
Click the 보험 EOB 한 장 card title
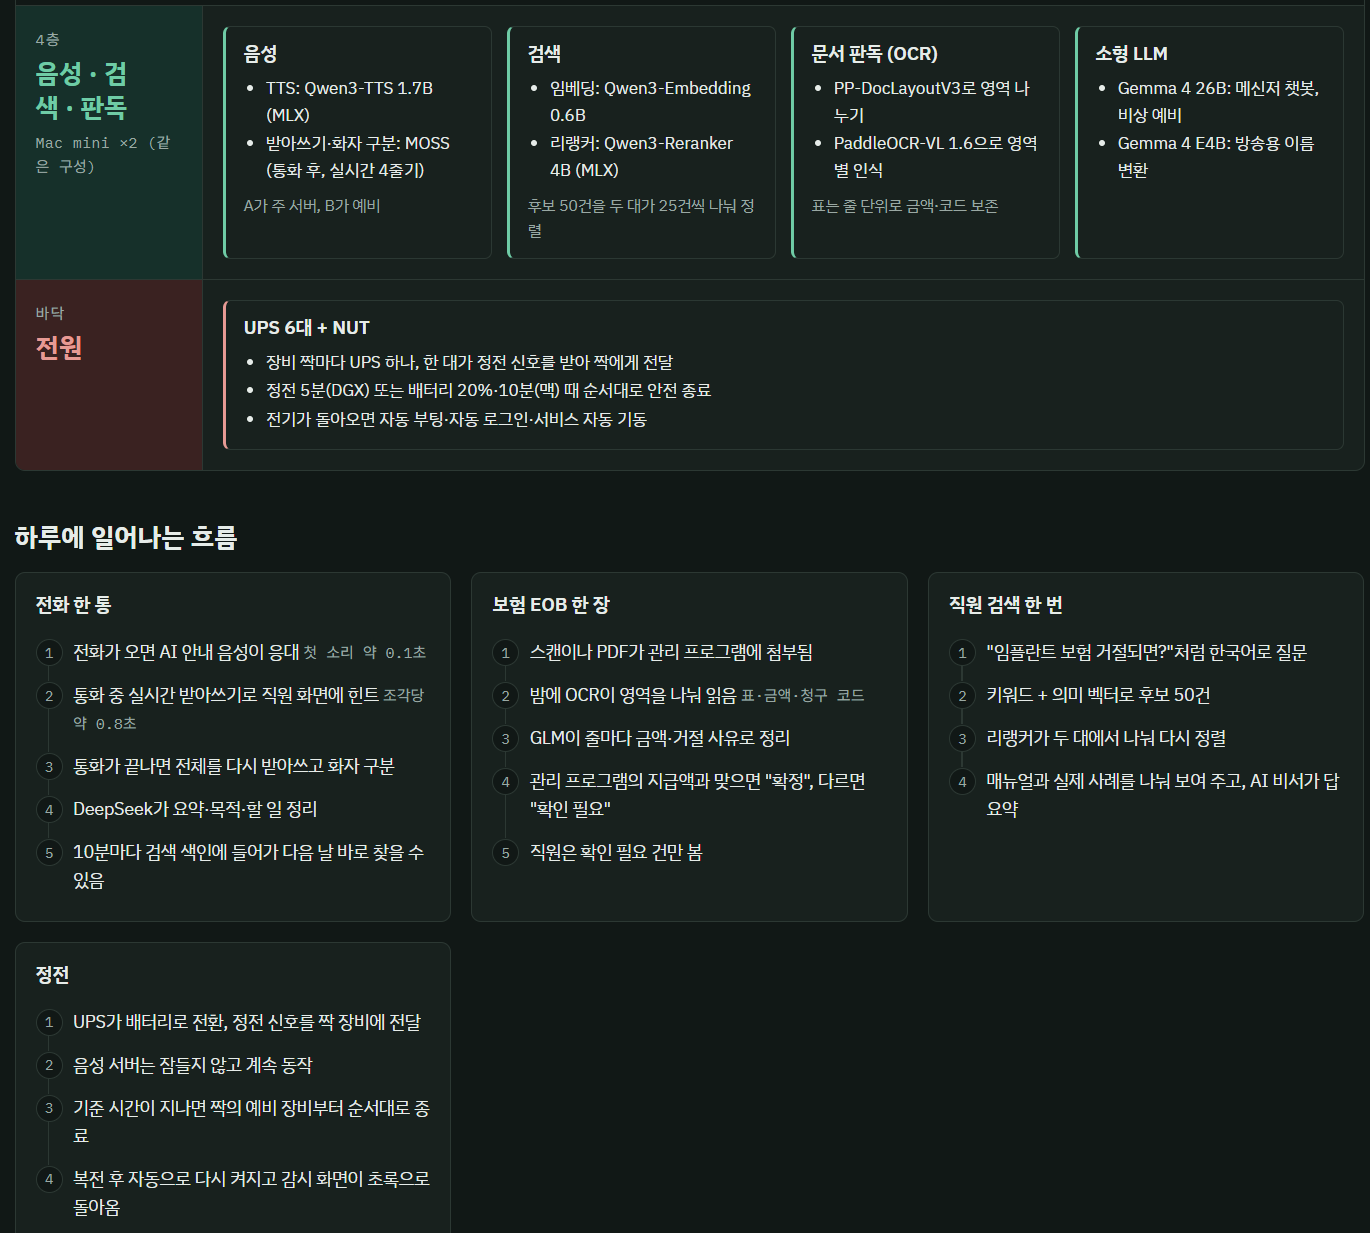551,605
